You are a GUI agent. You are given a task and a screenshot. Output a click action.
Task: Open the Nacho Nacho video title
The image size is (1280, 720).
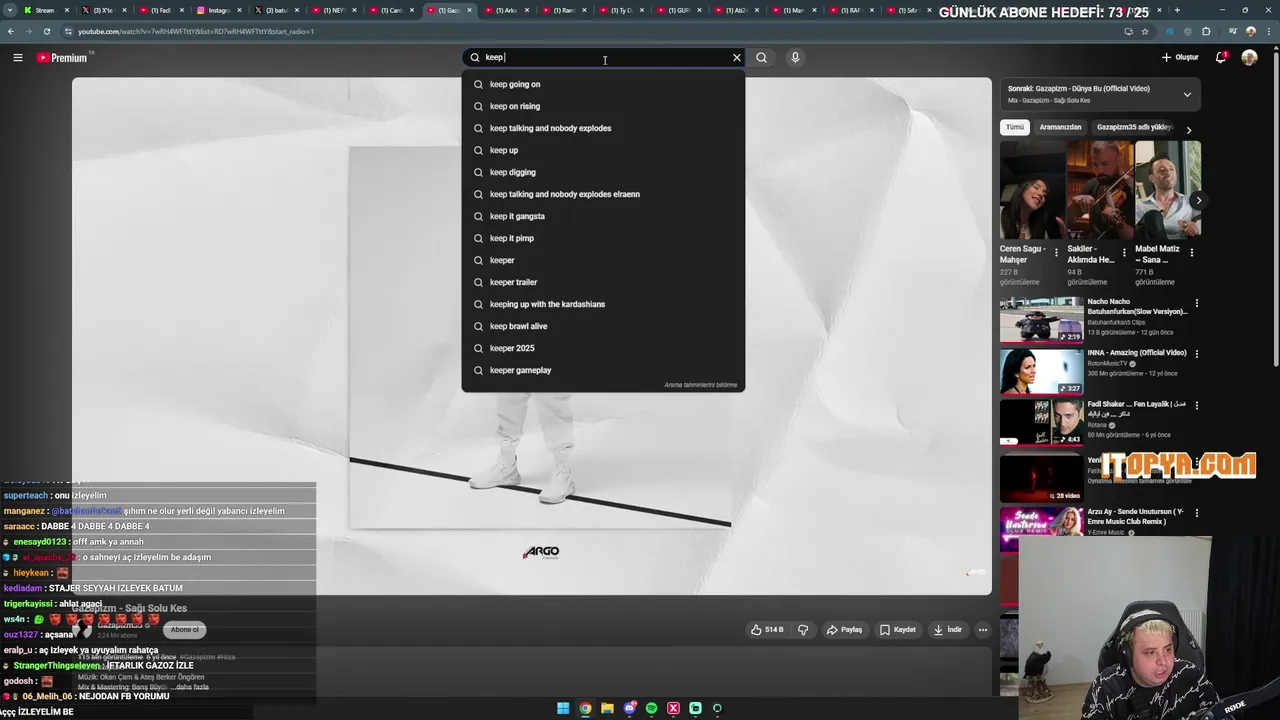(x=1137, y=306)
